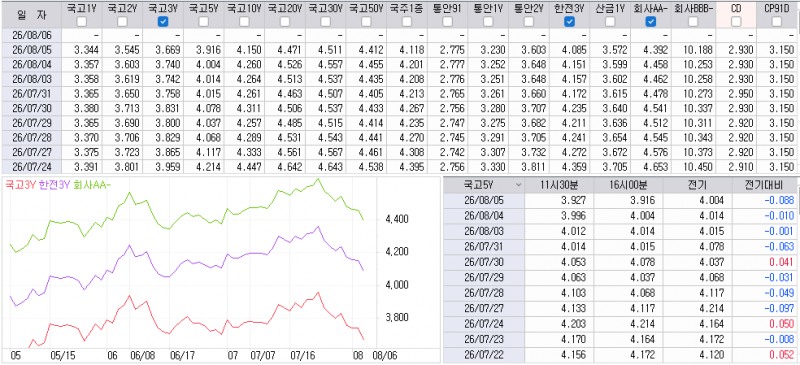The height and width of the screenshot is (365, 800).
Task: Click the 10.450 value under 회사BBB-
Action: click(696, 166)
